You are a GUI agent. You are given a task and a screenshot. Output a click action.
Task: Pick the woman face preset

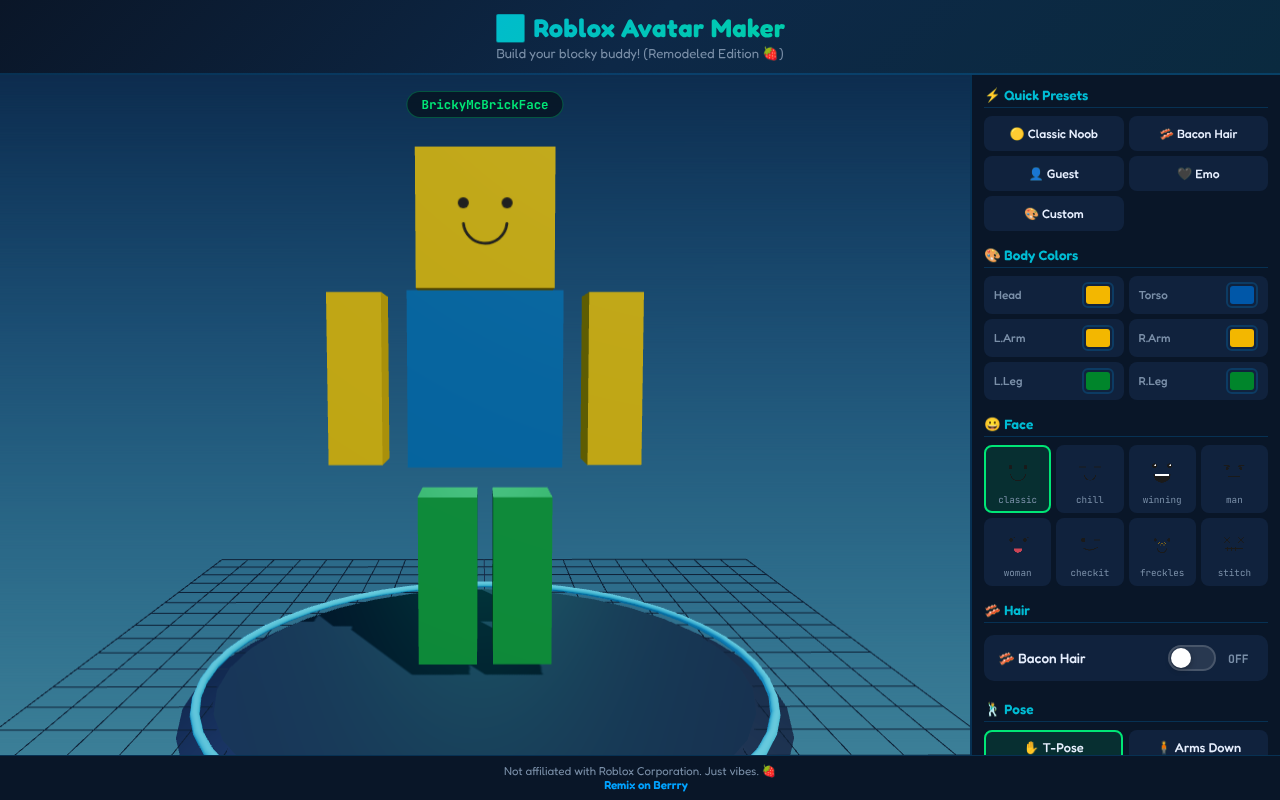click(1017, 551)
